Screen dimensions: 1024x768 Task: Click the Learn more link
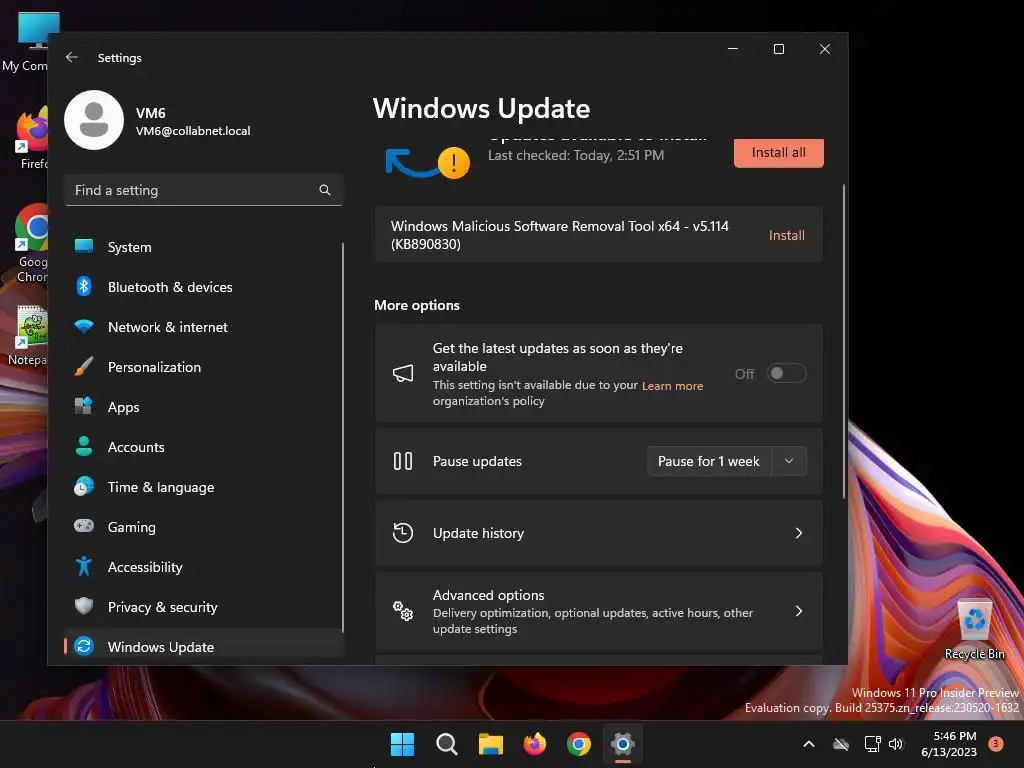672,385
